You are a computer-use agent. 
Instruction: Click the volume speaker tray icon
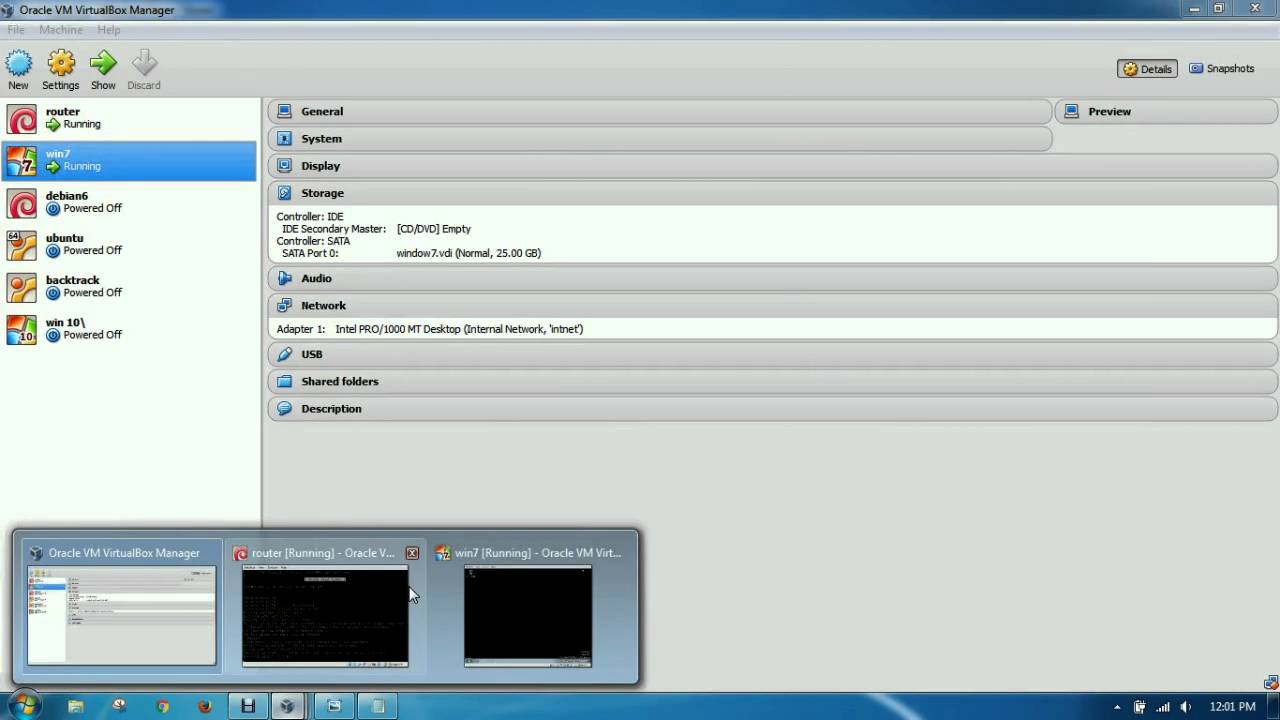click(x=1185, y=707)
